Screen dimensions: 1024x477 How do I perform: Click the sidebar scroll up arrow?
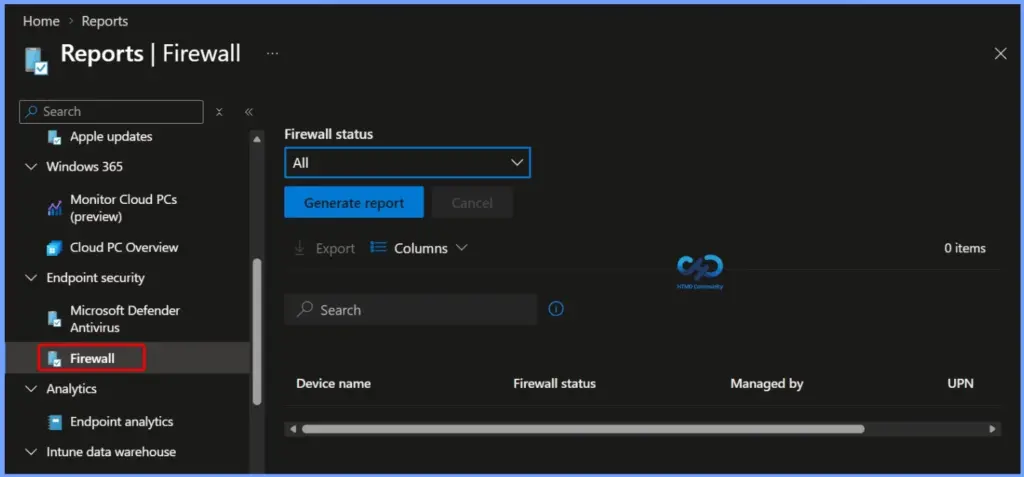click(x=257, y=139)
